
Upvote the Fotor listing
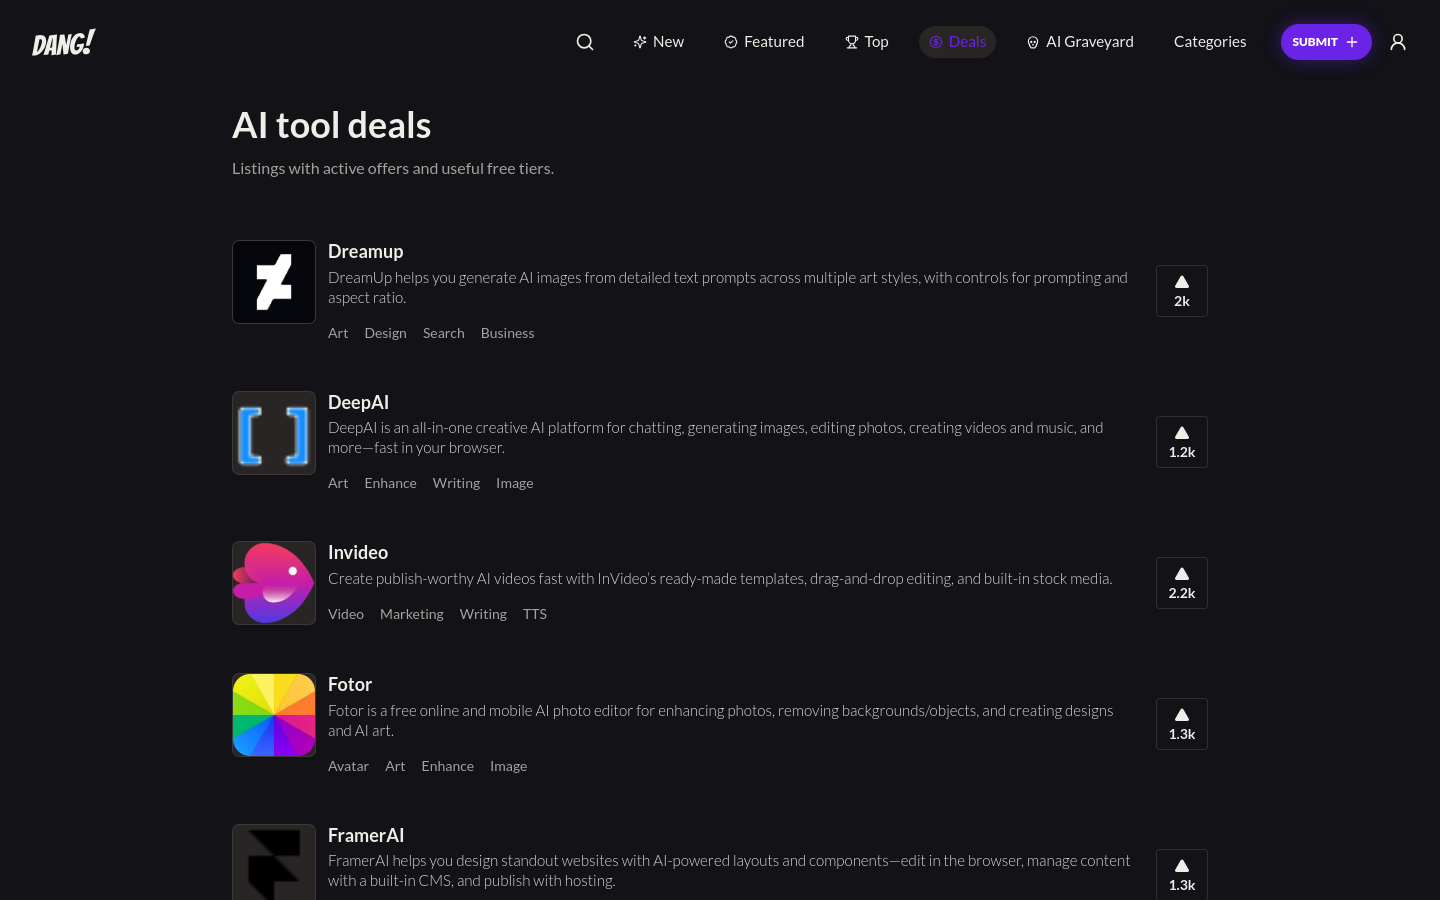(x=1182, y=724)
